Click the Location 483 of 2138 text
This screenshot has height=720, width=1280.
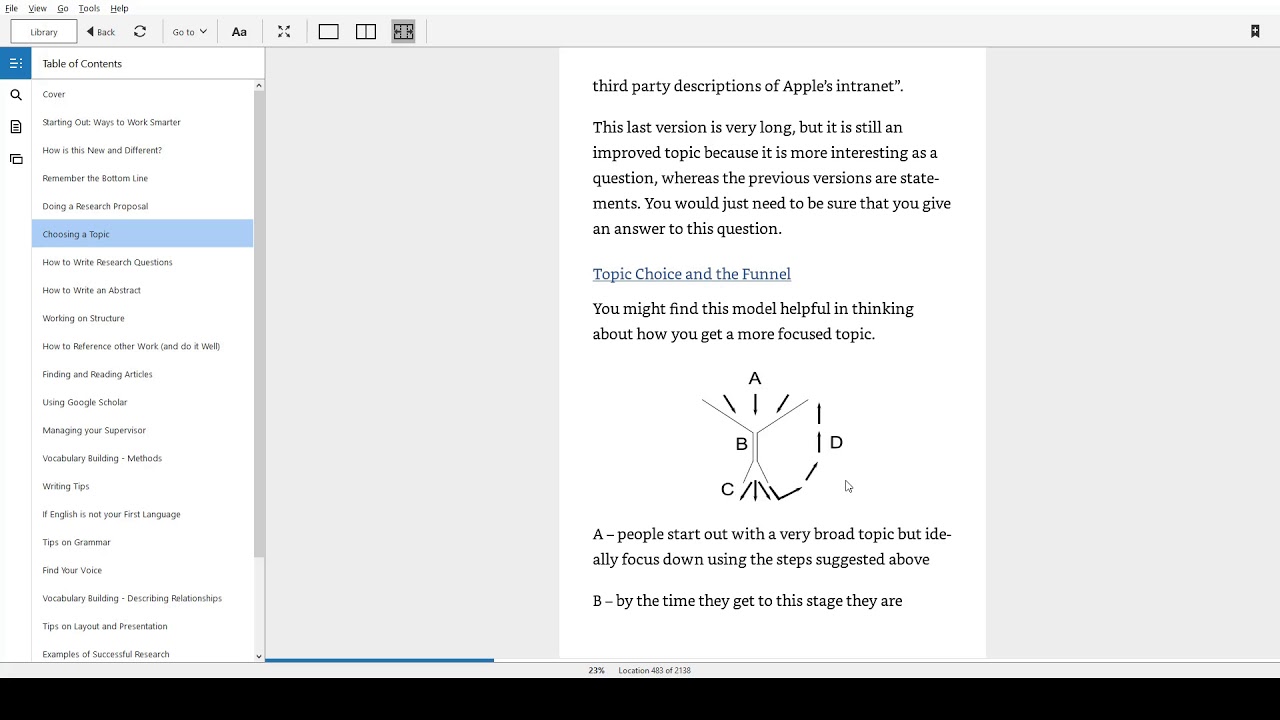[x=654, y=670]
